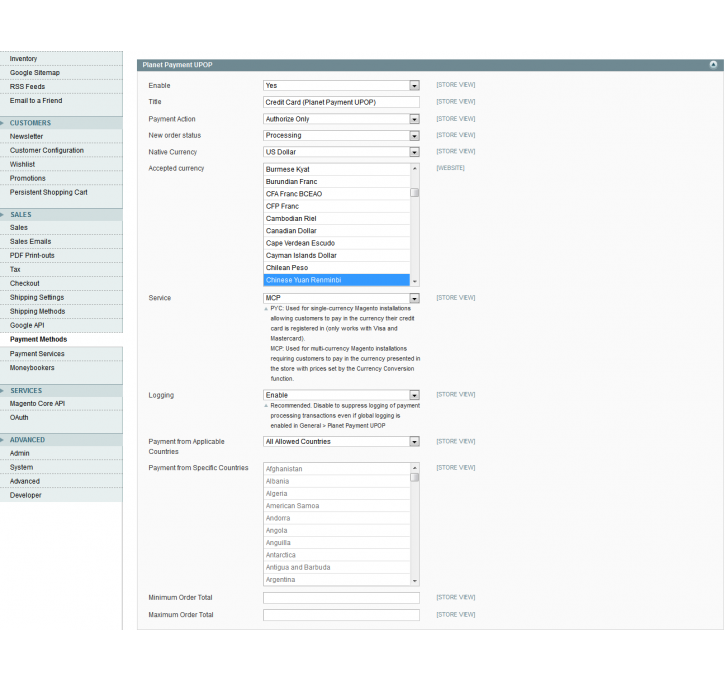Go to Wishlist settings
725x680 pixels.
61,164
